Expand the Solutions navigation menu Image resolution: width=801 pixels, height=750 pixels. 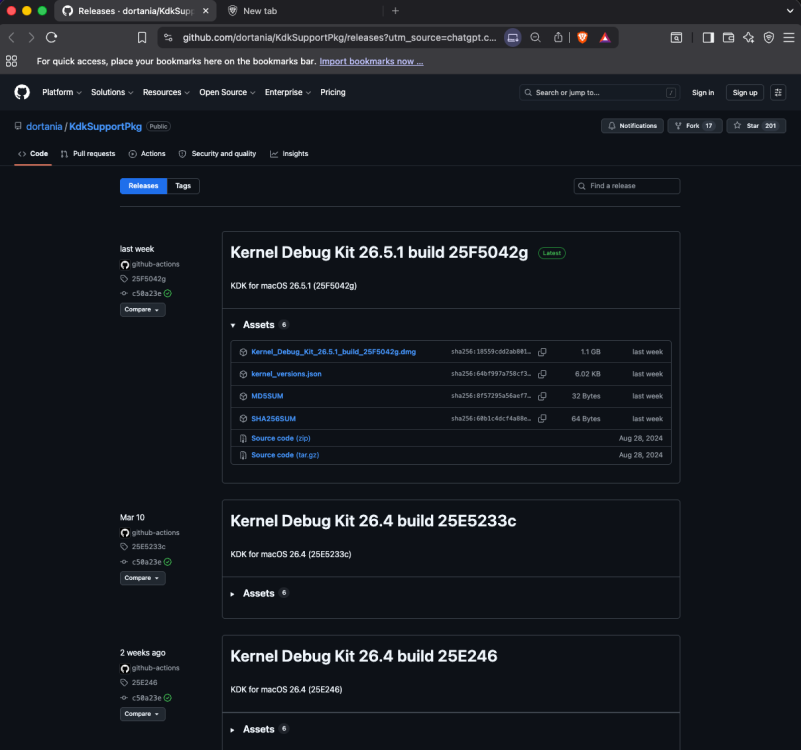click(x=112, y=92)
